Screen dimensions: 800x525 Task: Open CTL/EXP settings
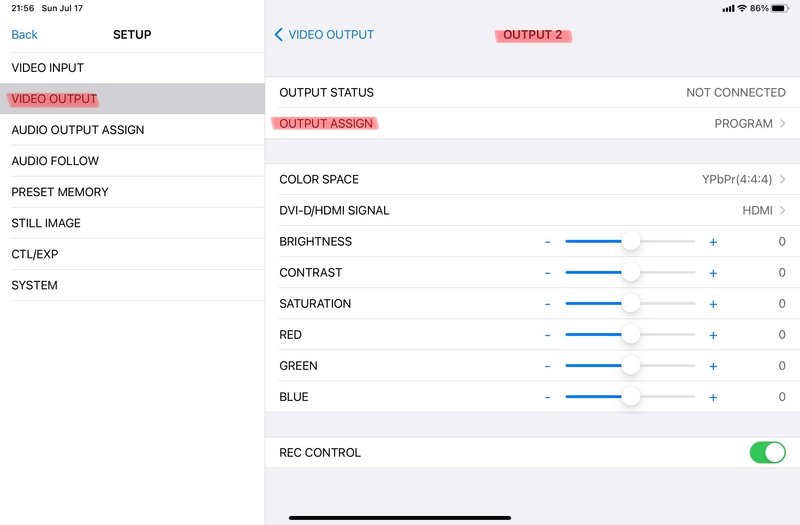(x=132, y=254)
